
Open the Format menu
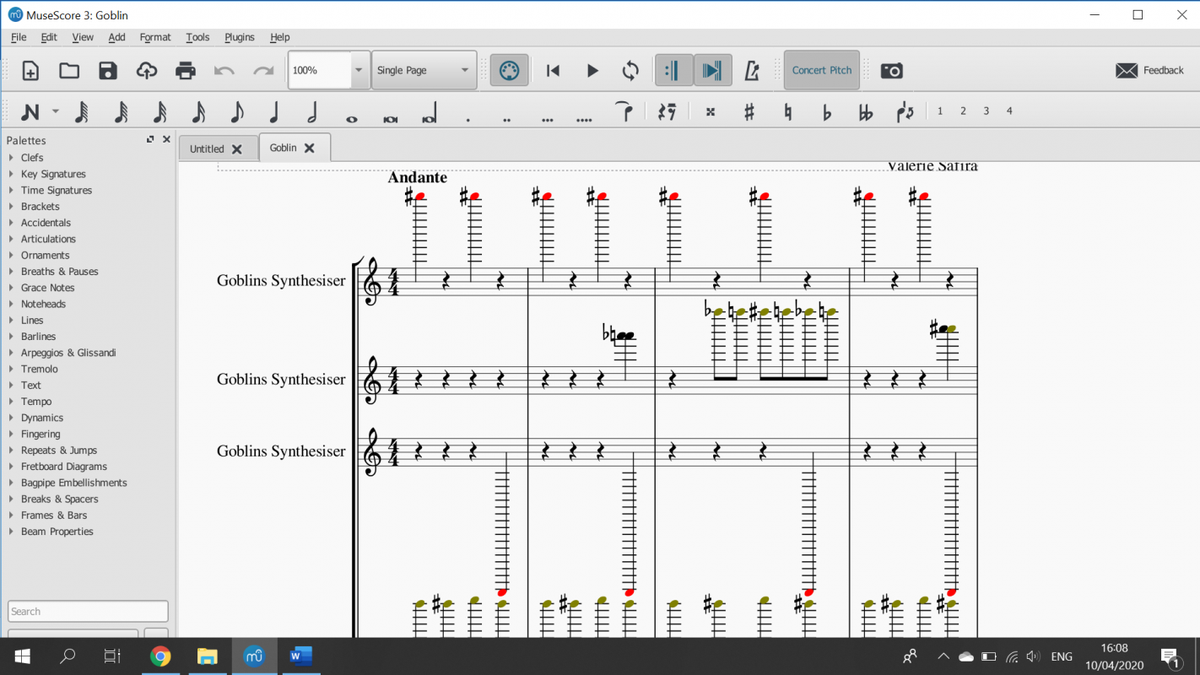155,37
